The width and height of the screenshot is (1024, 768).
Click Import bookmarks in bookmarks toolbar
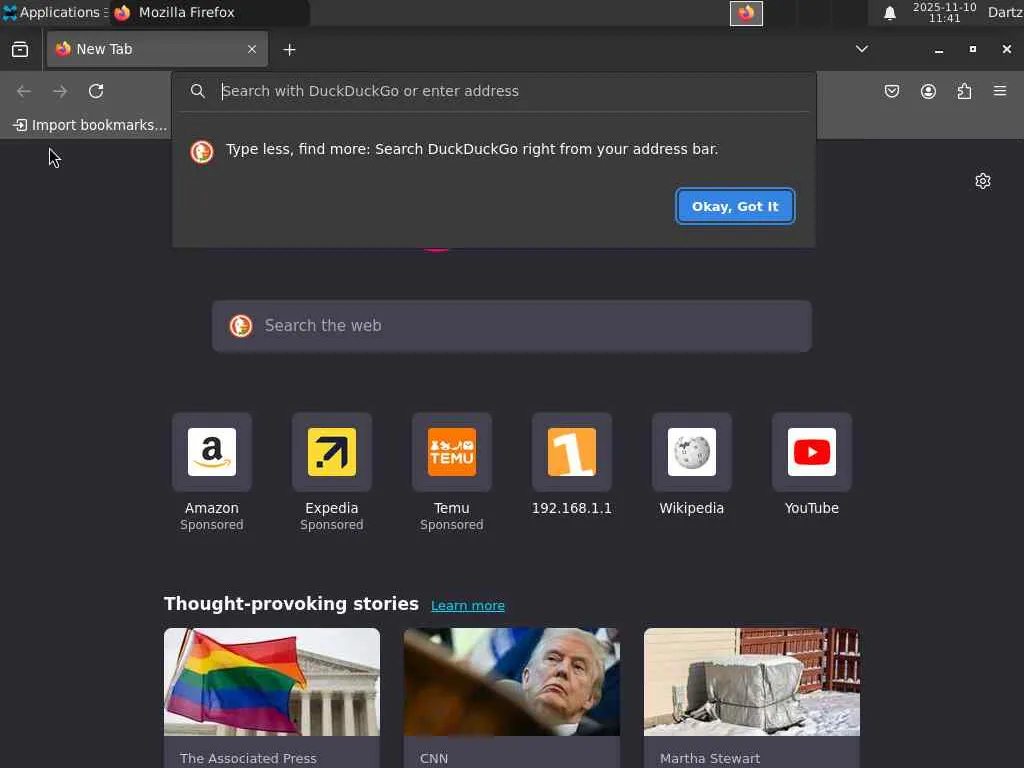pyautogui.click(x=90, y=125)
